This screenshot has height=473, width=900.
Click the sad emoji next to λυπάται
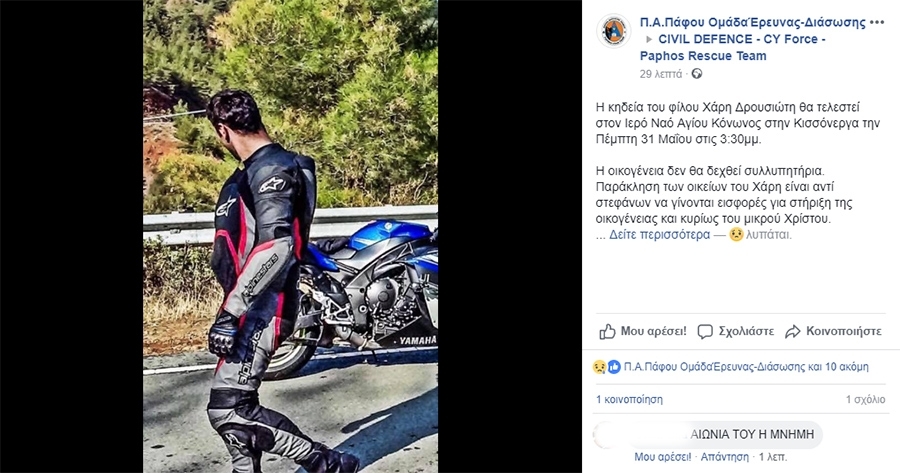[736, 234]
